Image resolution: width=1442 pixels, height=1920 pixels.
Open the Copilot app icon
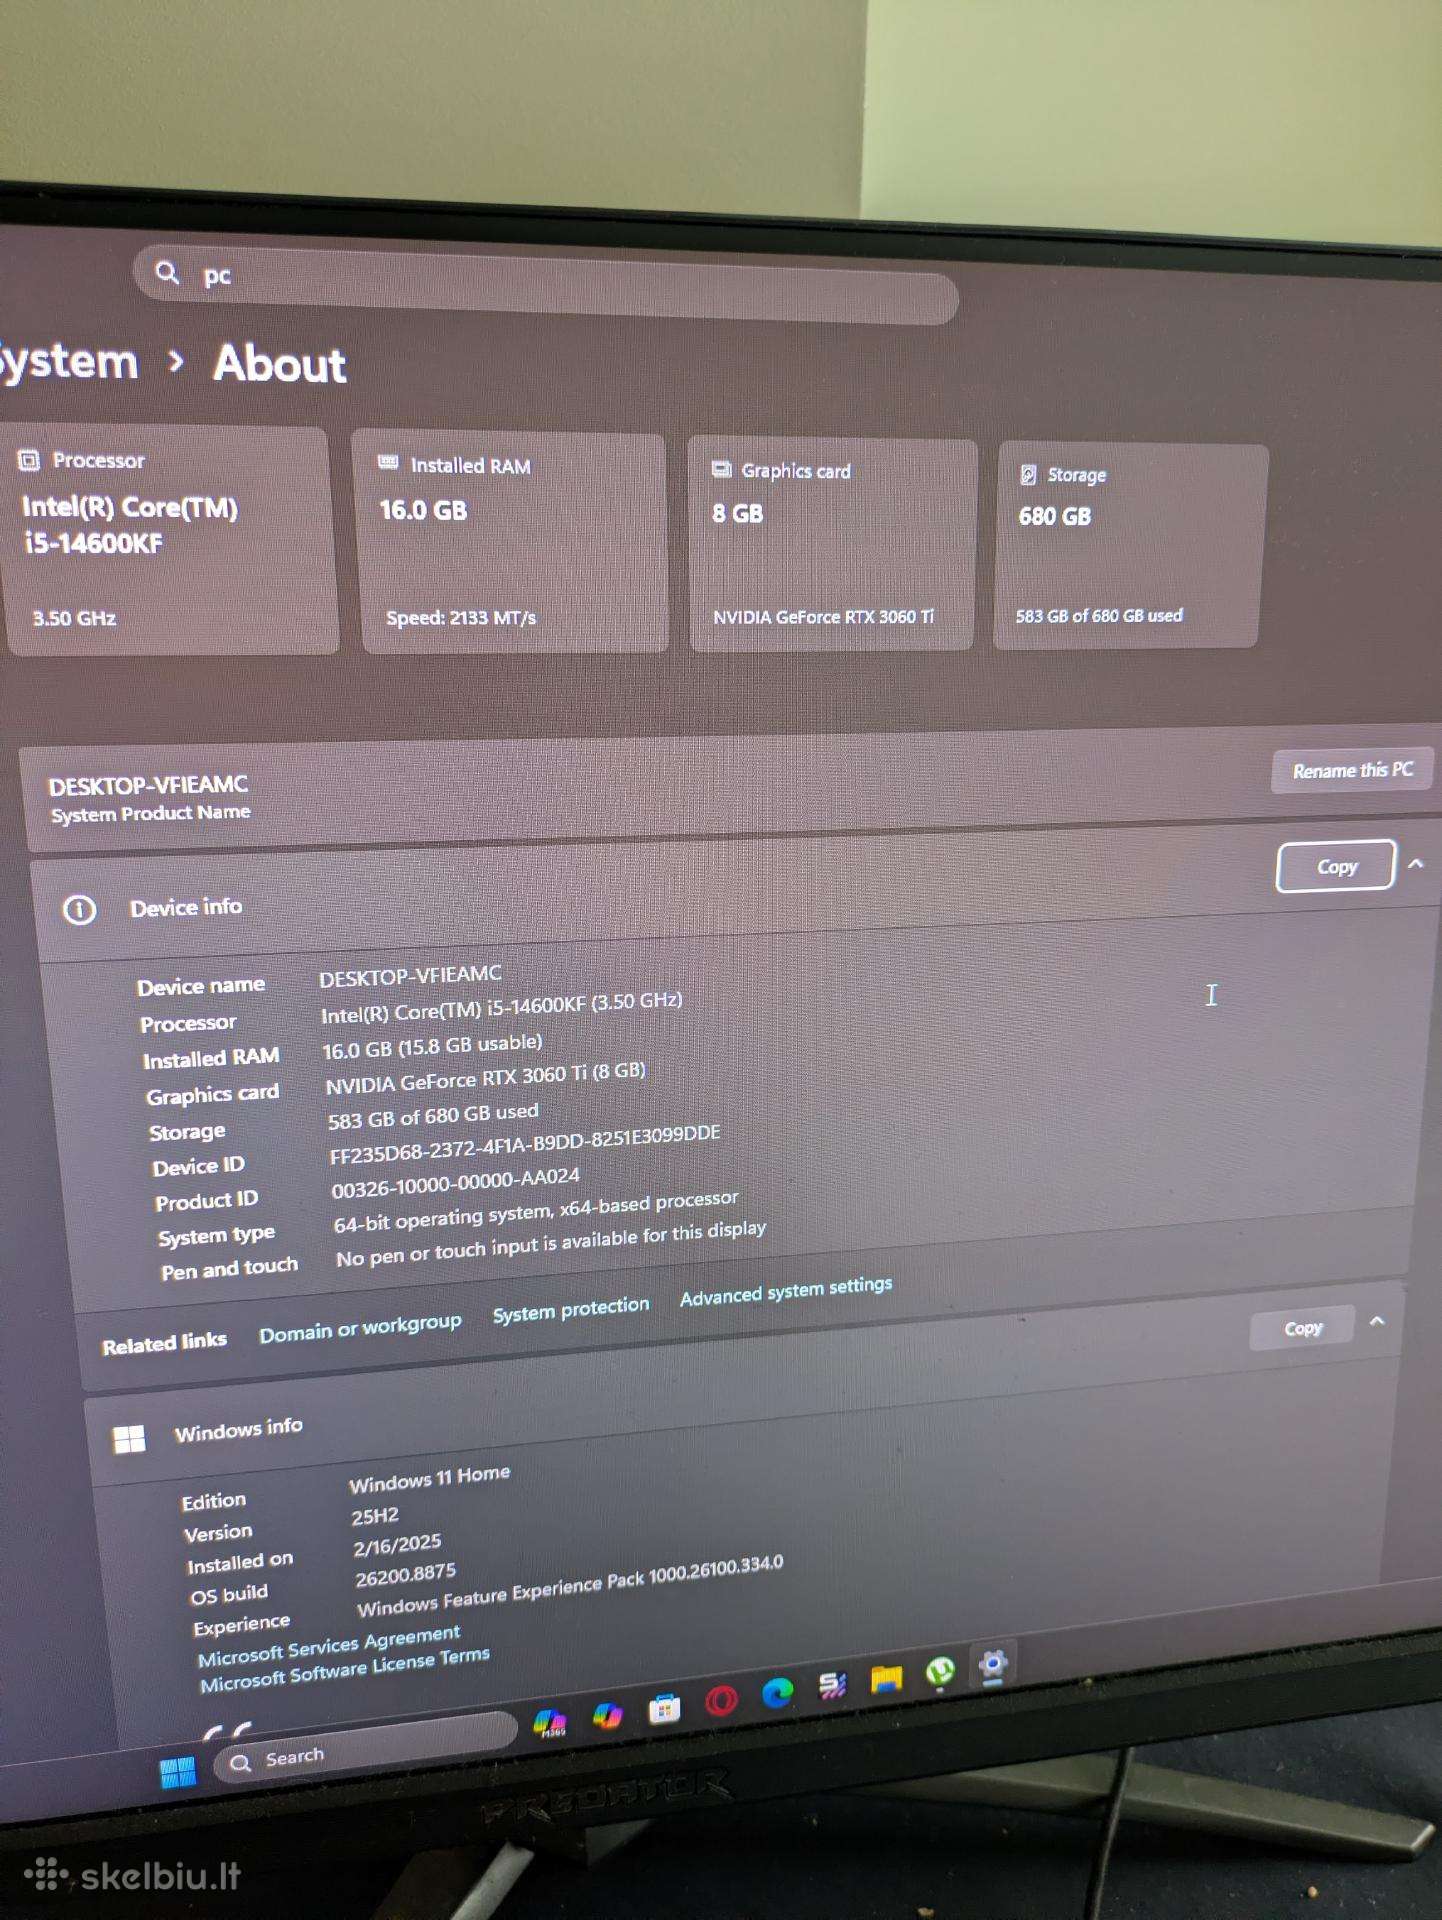click(607, 1716)
